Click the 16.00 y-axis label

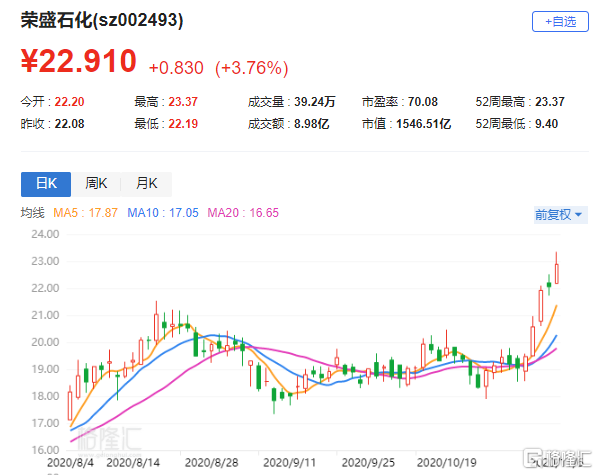45,450
